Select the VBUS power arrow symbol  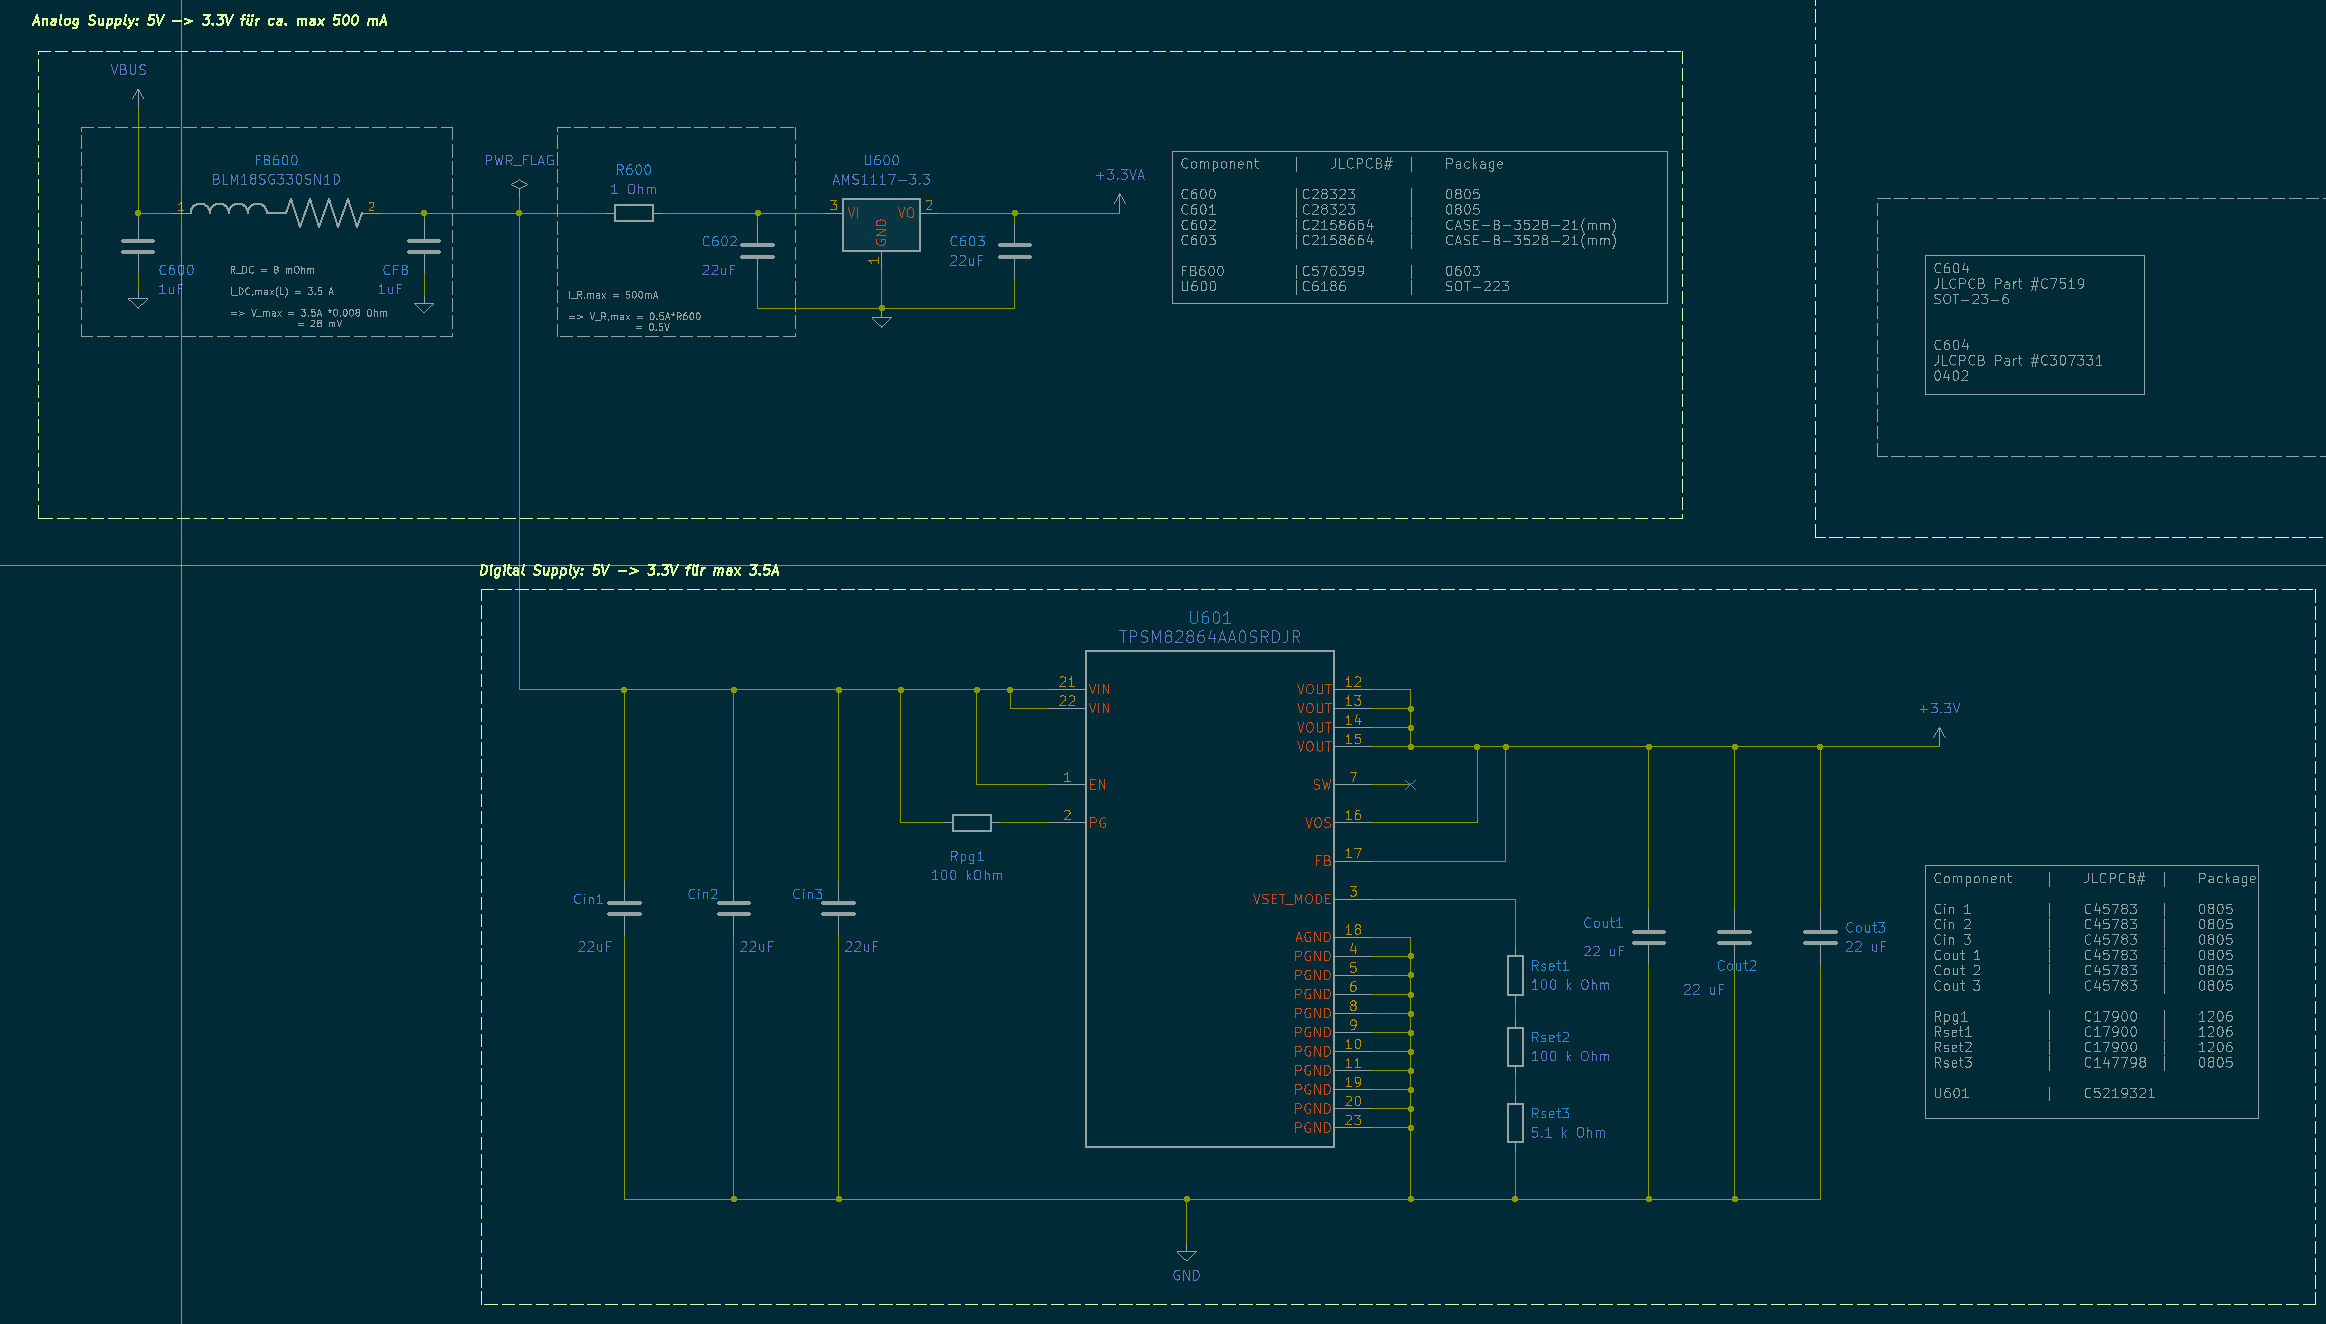tap(138, 95)
